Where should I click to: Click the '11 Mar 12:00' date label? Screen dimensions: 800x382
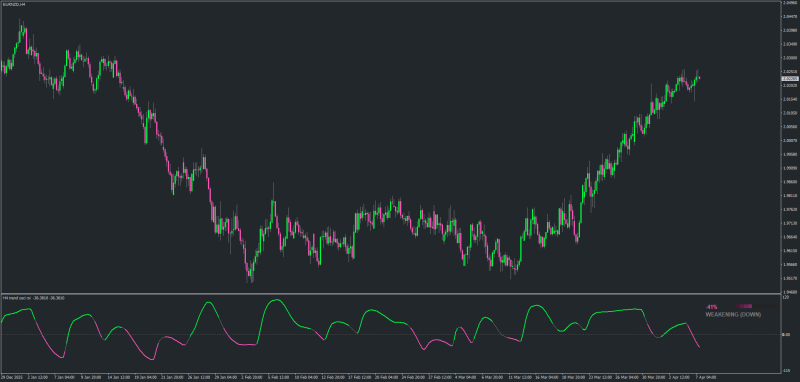[x=521, y=377]
